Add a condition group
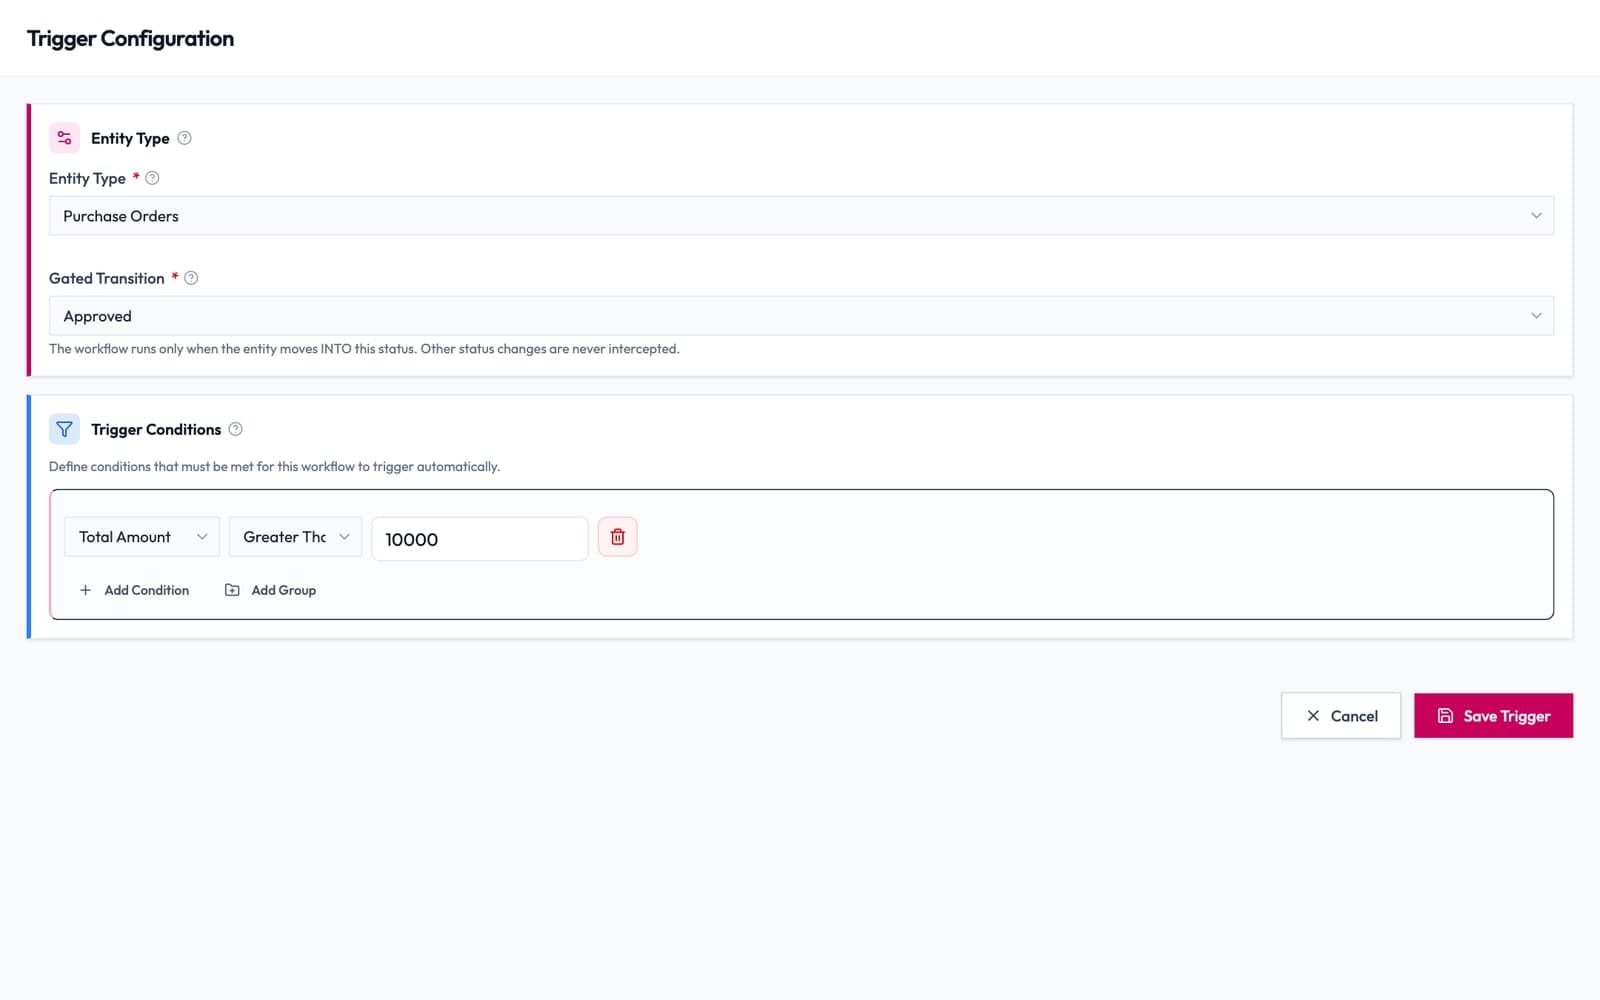1600x1000 pixels. tap(270, 590)
